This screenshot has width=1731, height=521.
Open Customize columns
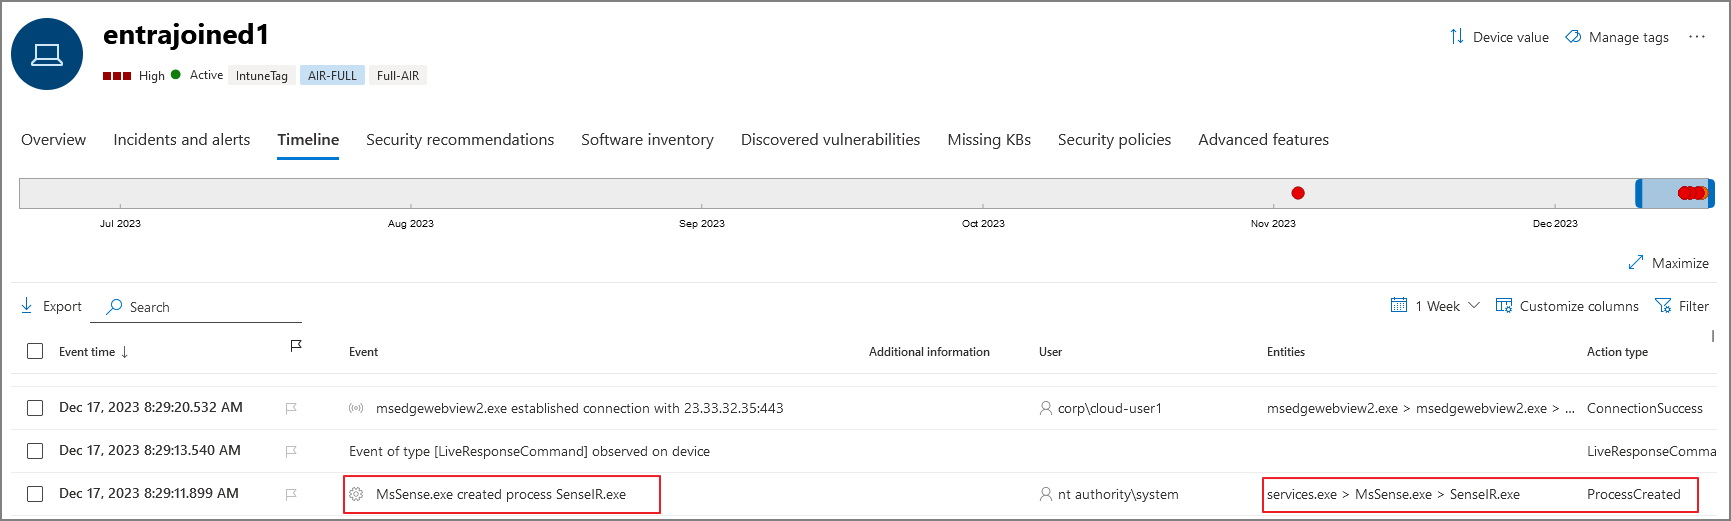click(1567, 306)
